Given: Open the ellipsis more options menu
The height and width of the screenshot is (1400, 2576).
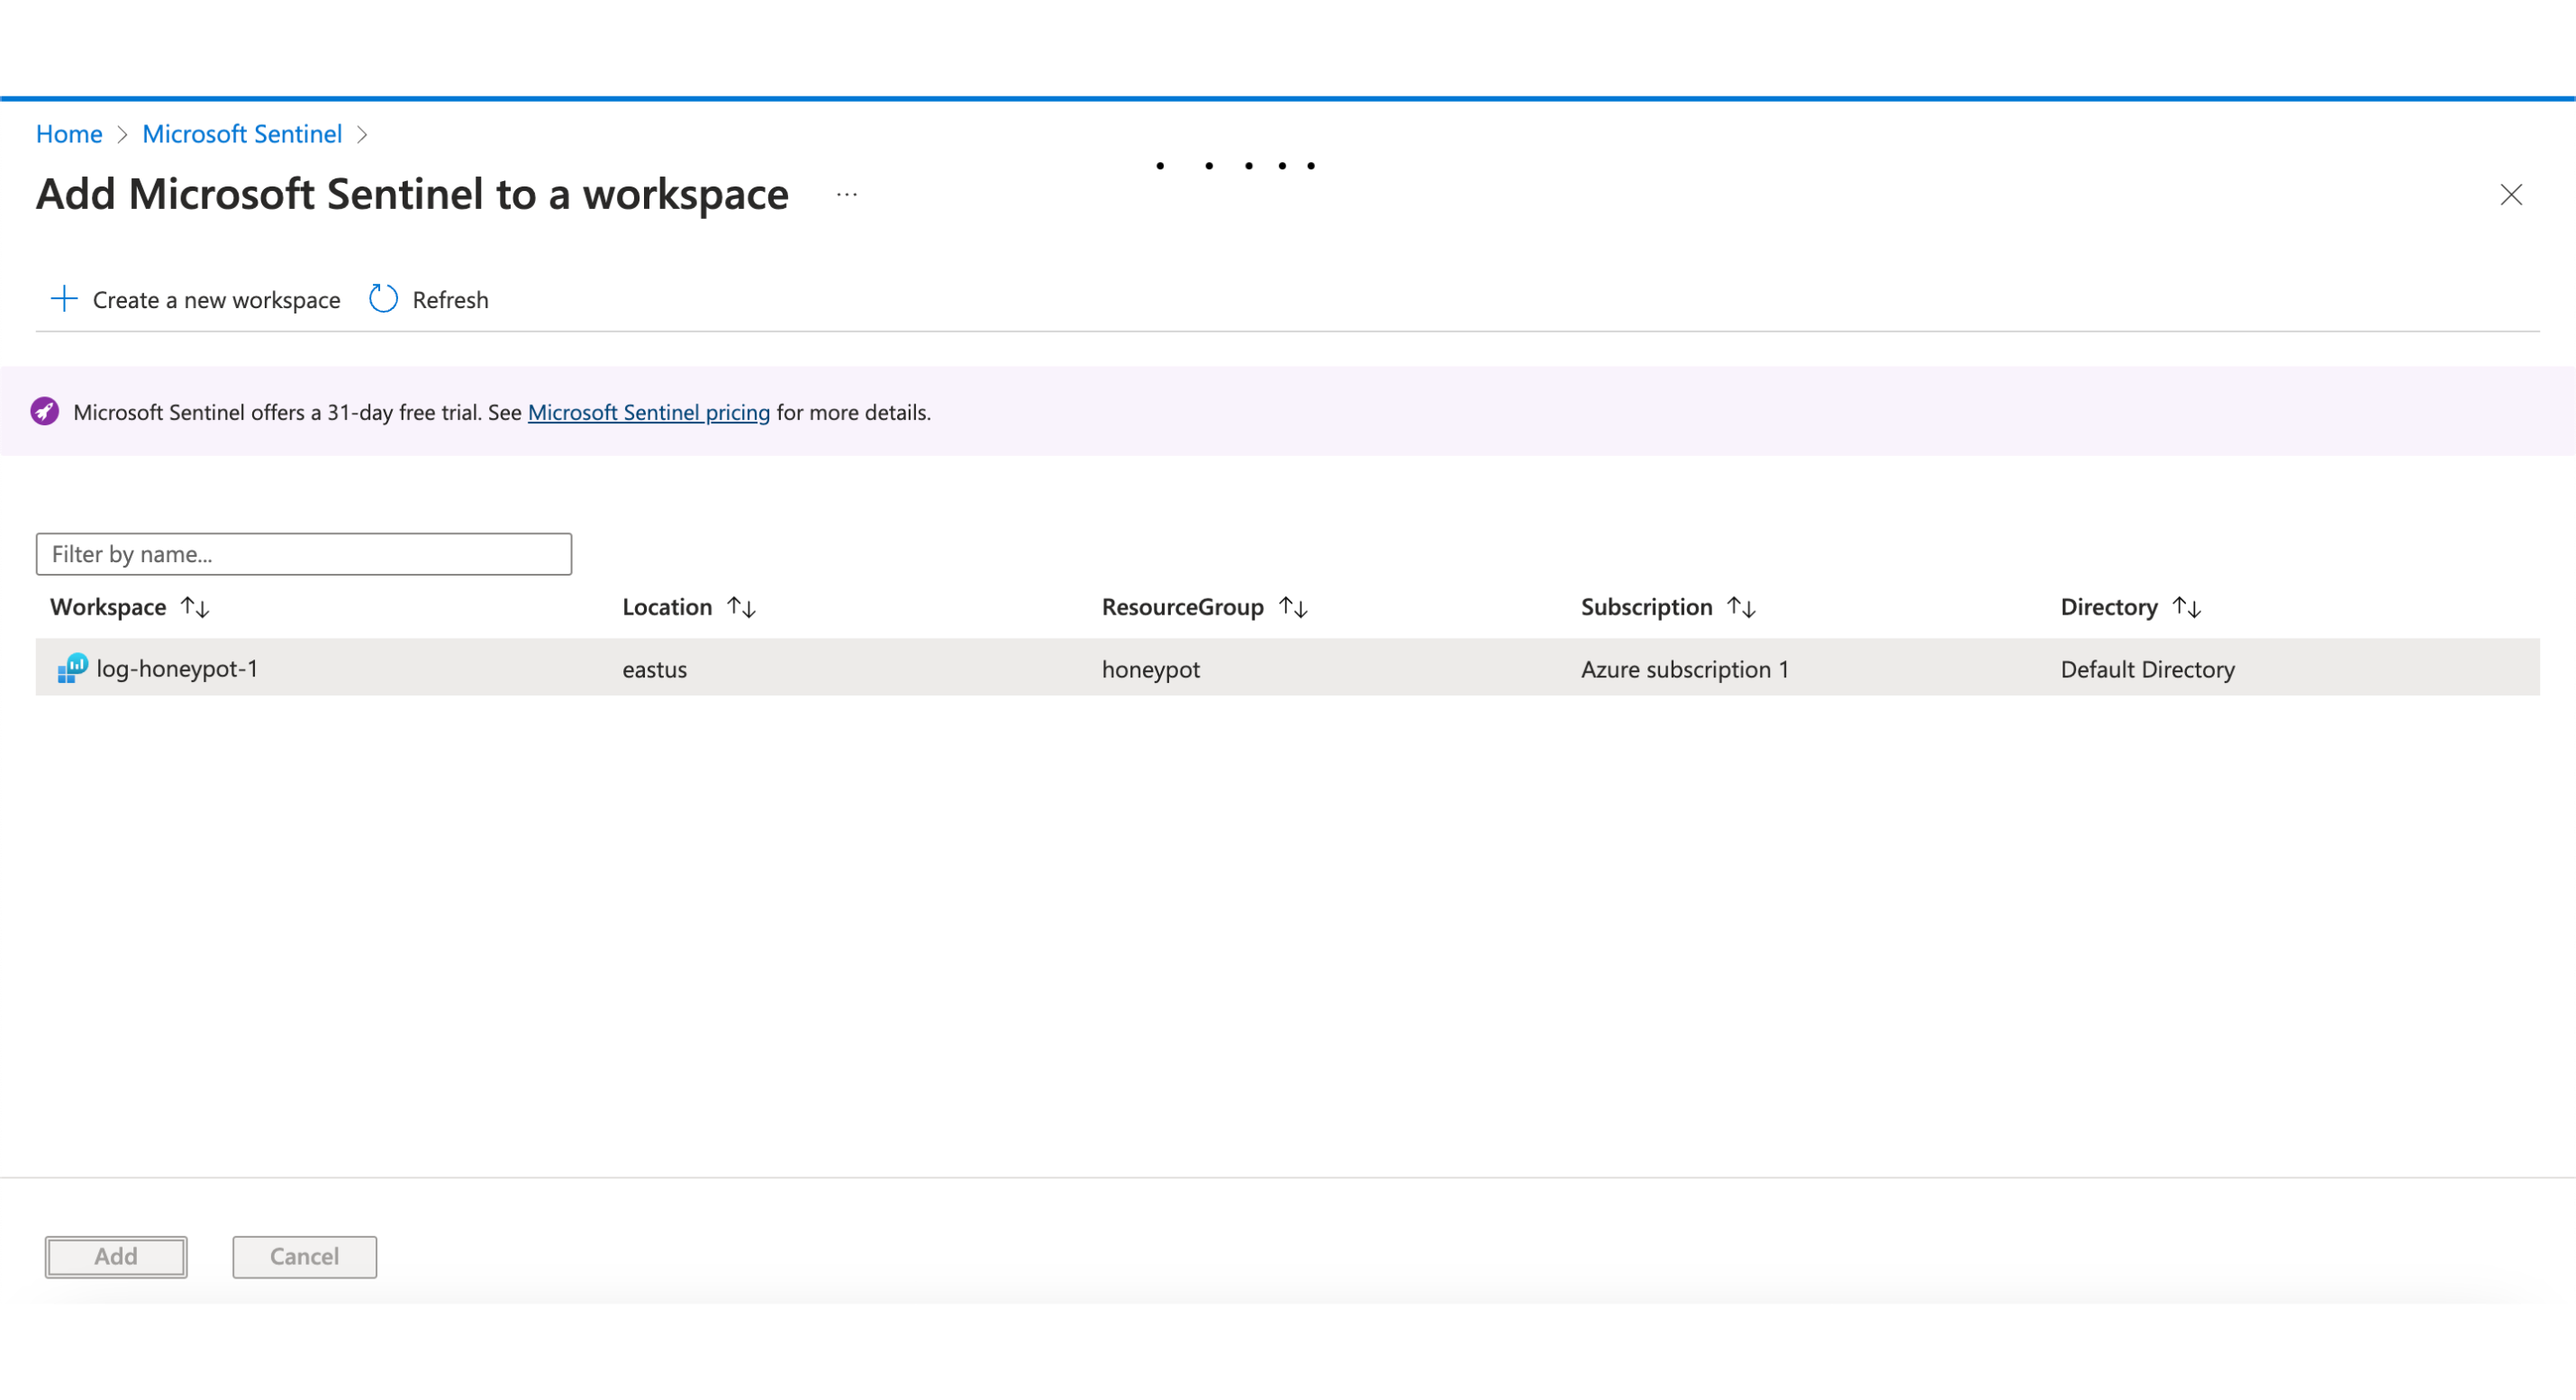Looking at the screenshot, I should [x=846, y=195].
